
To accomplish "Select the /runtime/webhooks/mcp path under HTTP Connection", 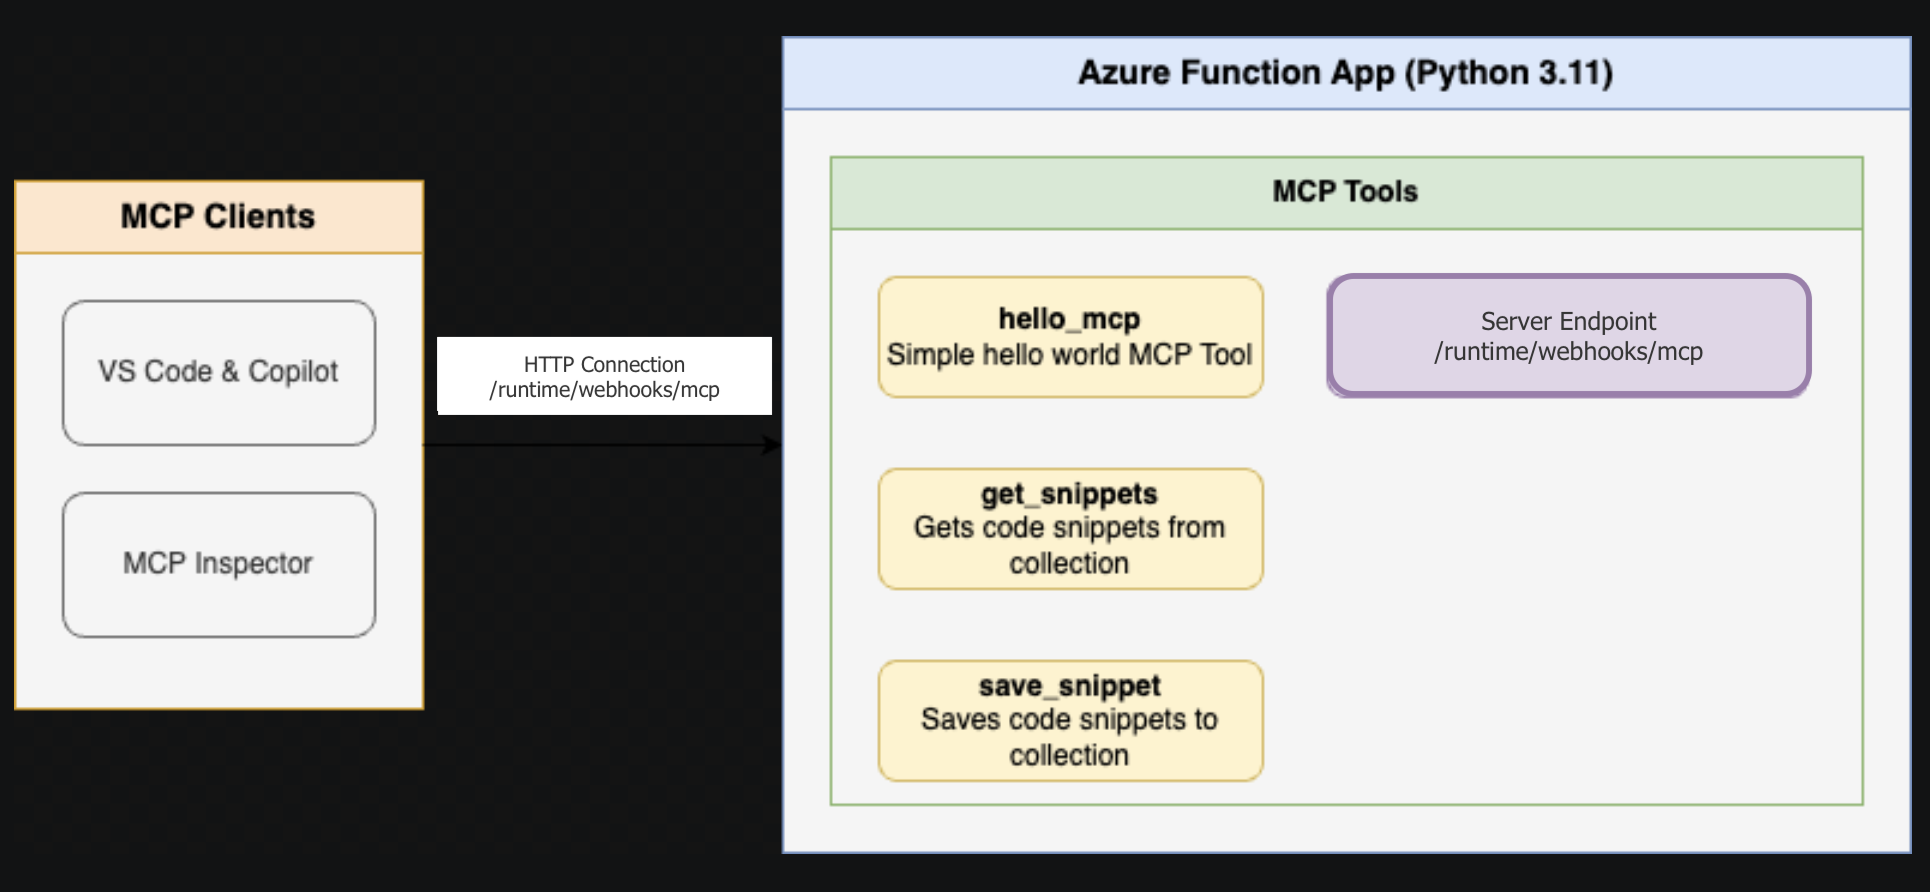I will click(x=604, y=390).
